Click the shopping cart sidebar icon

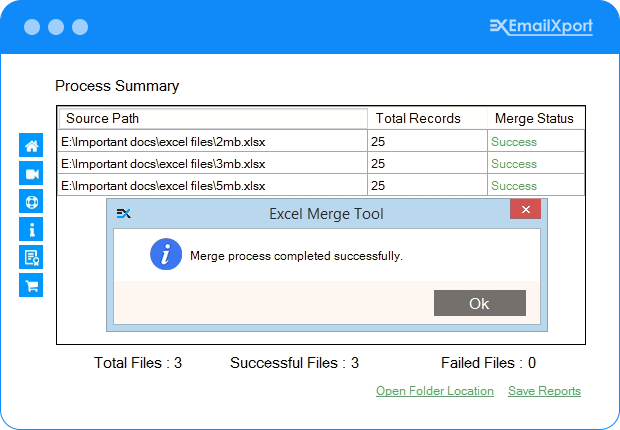tap(31, 285)
